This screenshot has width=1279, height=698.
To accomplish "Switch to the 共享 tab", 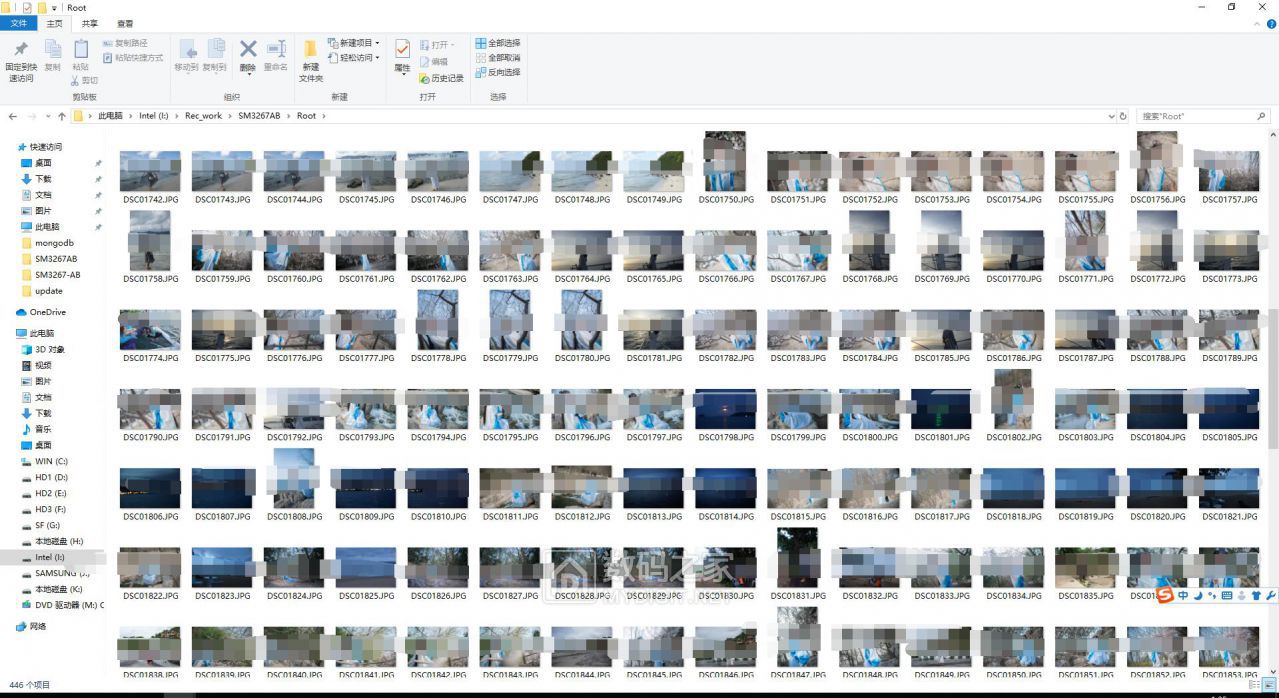I will click(90, 23).
